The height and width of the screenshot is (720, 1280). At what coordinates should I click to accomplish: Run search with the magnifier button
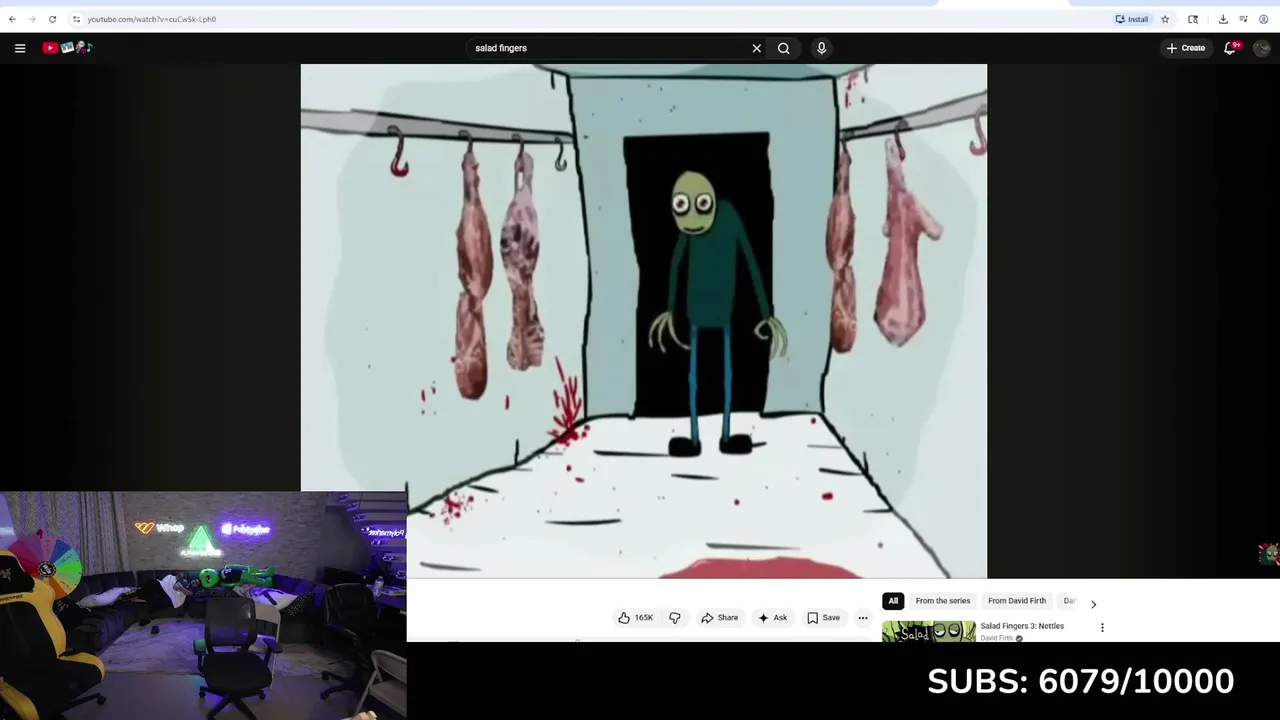click(784, 48)
